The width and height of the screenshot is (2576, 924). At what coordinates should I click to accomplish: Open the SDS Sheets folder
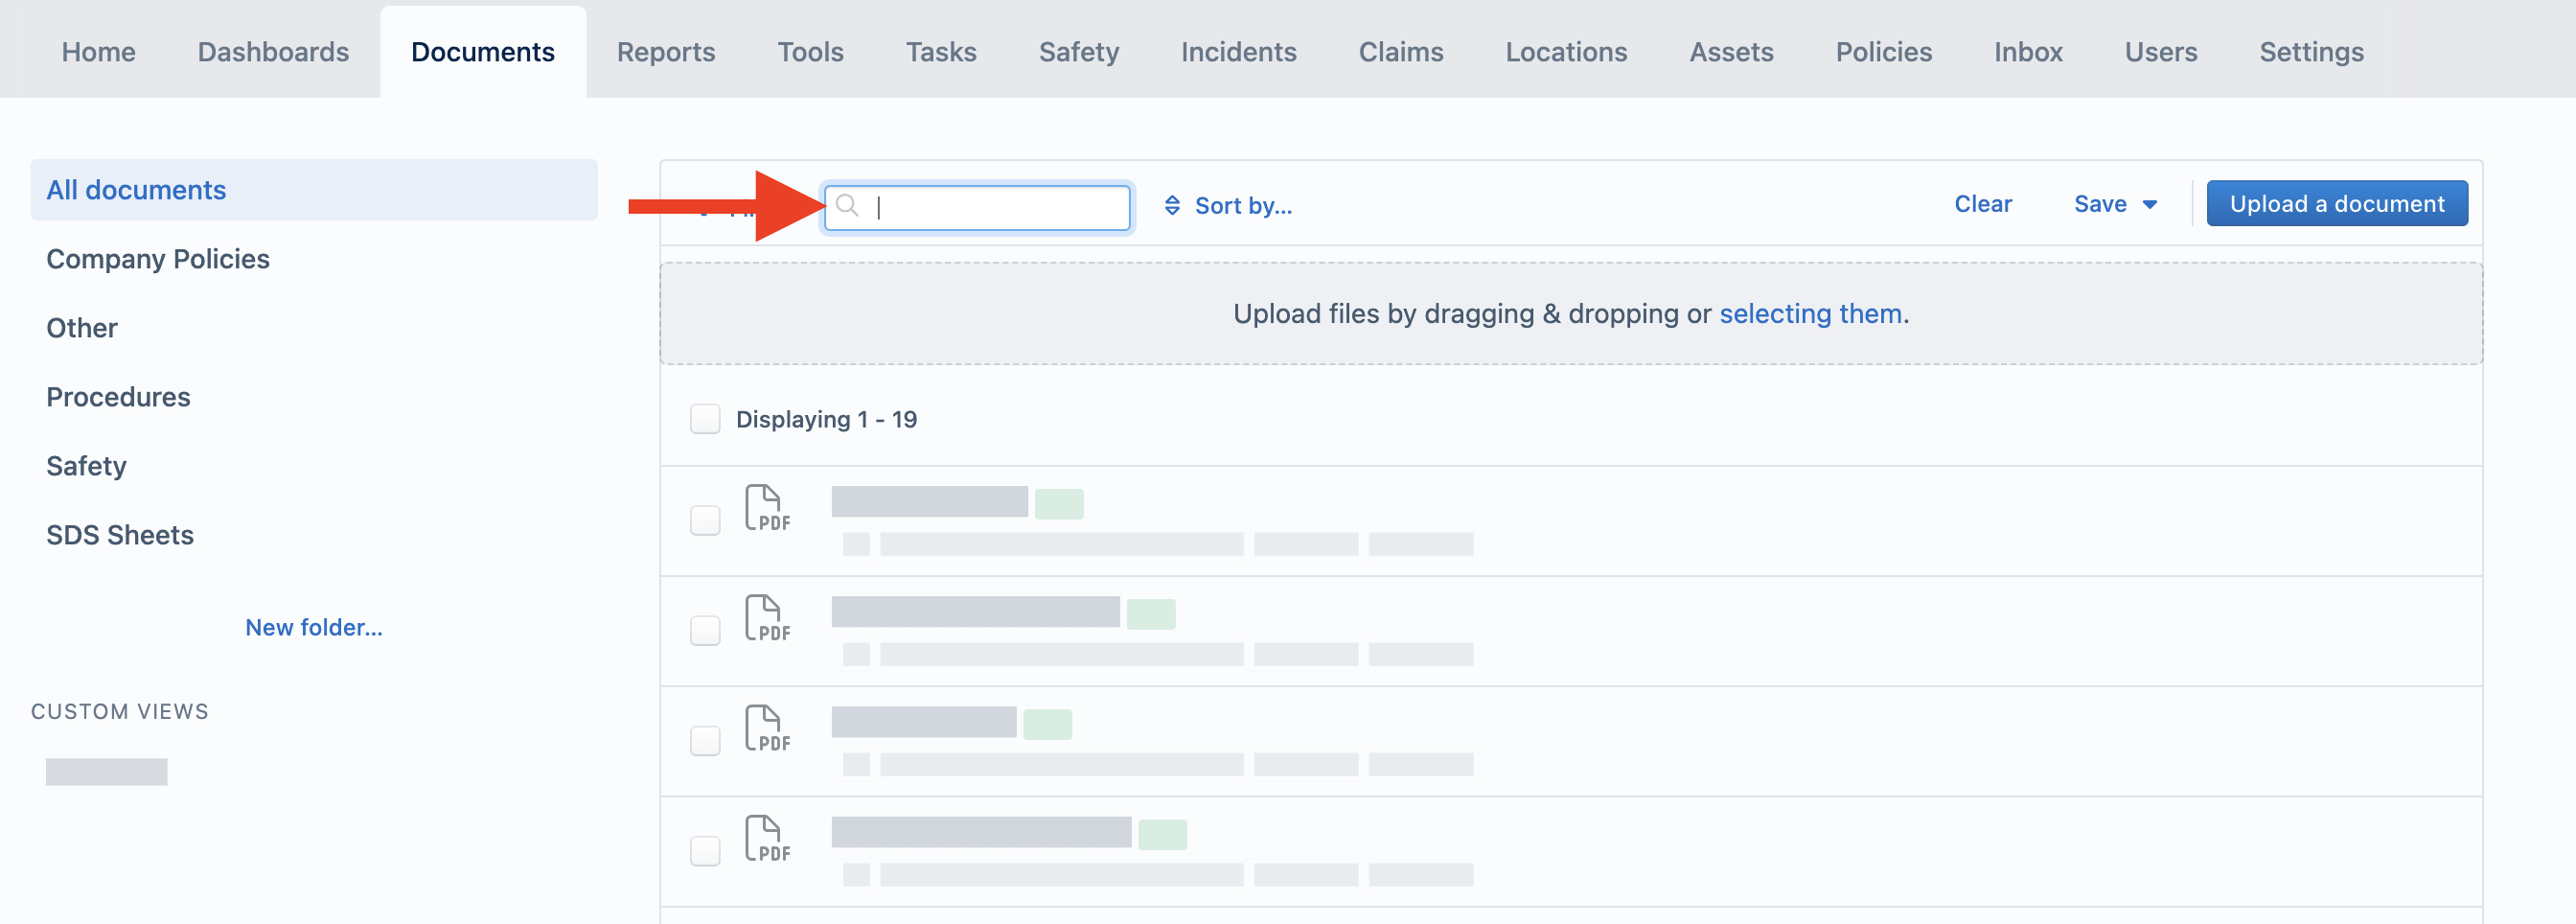pyautogui.click(x=120, y=535)
